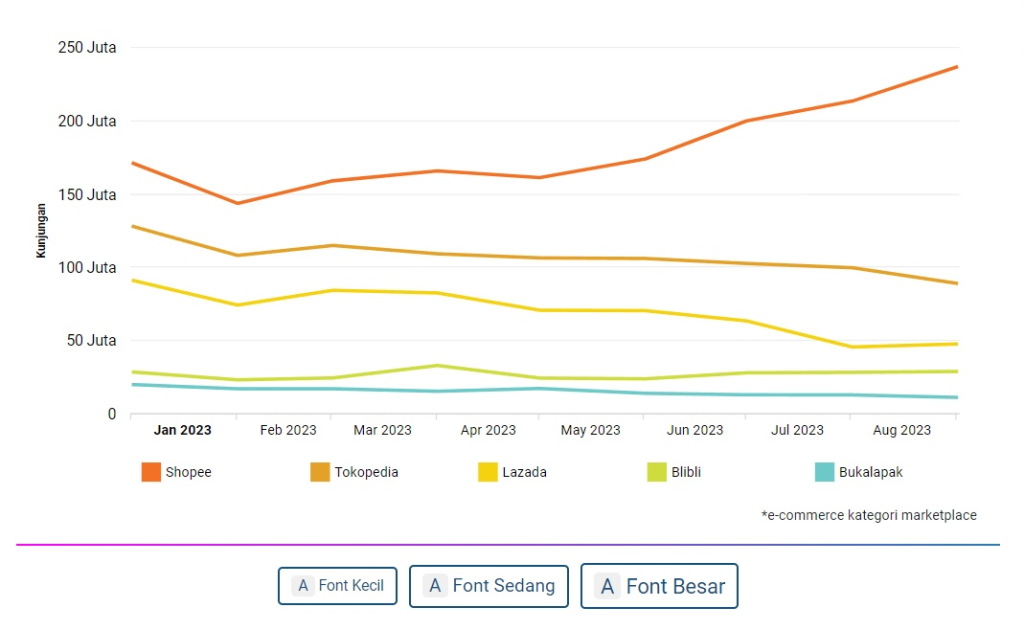1024x630 pixels.
Task: Click the Shopee line's endpoint at Aug 2023
Action: click(x=956, y=67)
